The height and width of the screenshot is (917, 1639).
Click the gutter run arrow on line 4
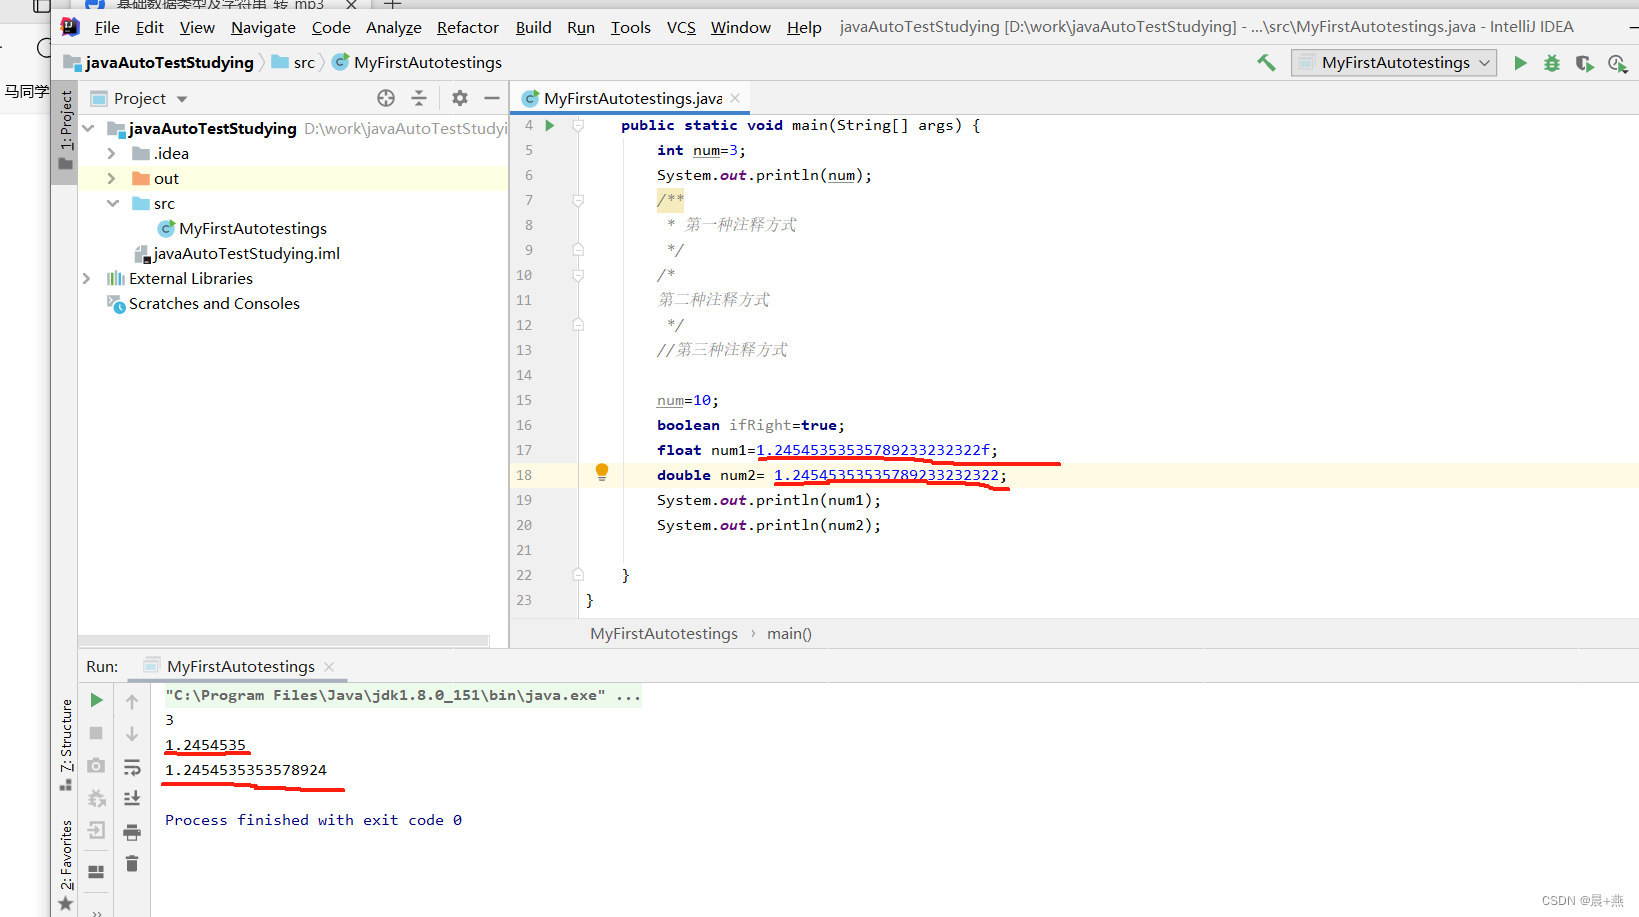pos(549,125)
